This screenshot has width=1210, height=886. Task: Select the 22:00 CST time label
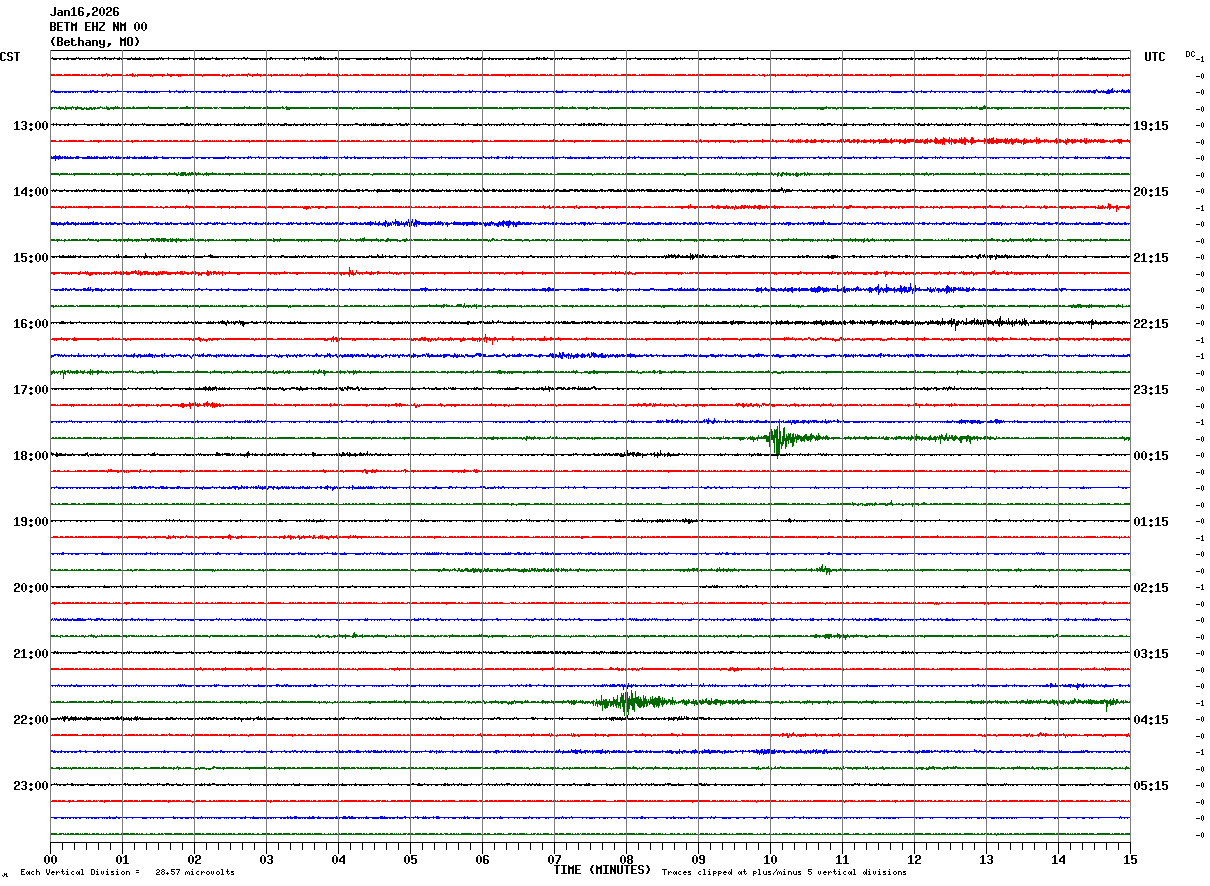(30, 720)
